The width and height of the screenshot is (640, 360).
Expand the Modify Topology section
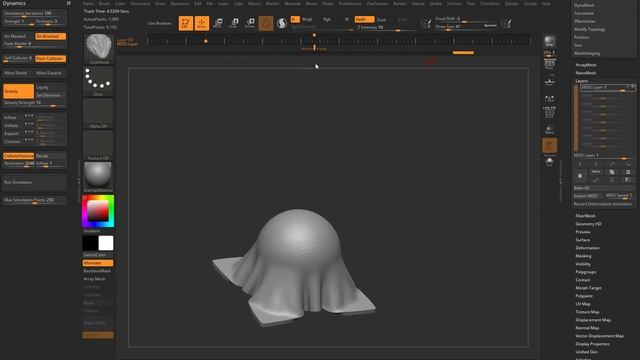589,29
